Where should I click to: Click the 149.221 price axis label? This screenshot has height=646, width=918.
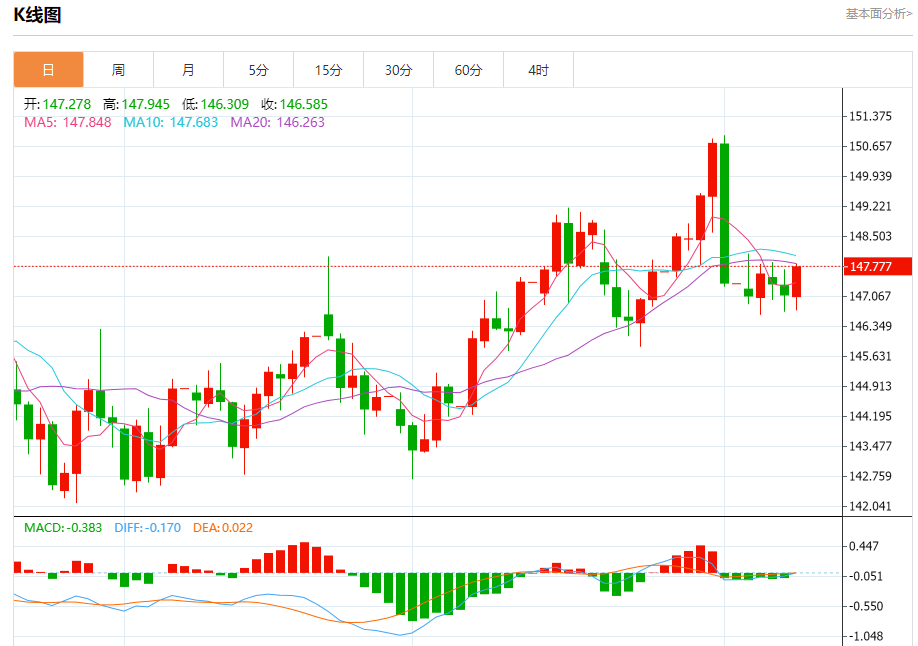(871, 206)
